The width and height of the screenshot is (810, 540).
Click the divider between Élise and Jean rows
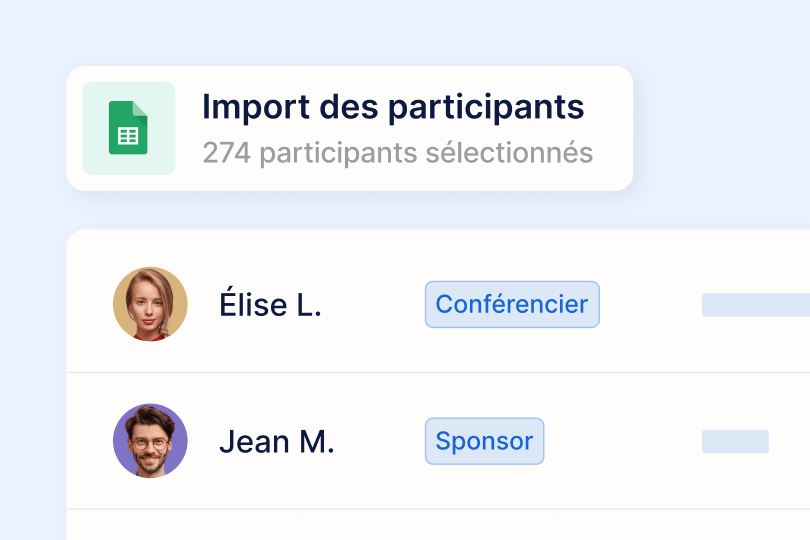pos(400,373)
